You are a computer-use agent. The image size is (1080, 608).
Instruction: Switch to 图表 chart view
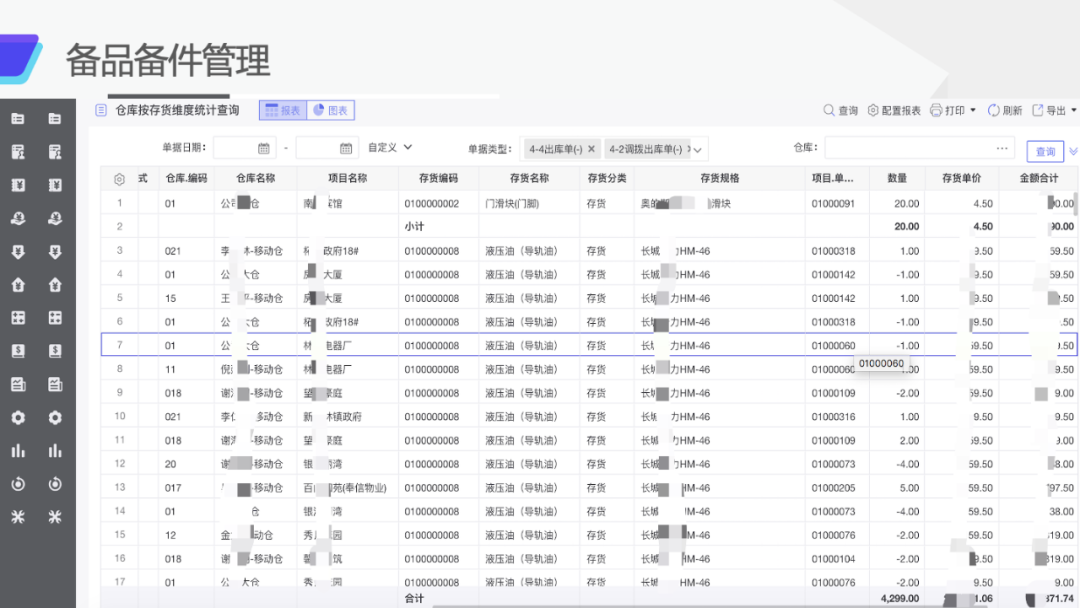coord(330,110)
